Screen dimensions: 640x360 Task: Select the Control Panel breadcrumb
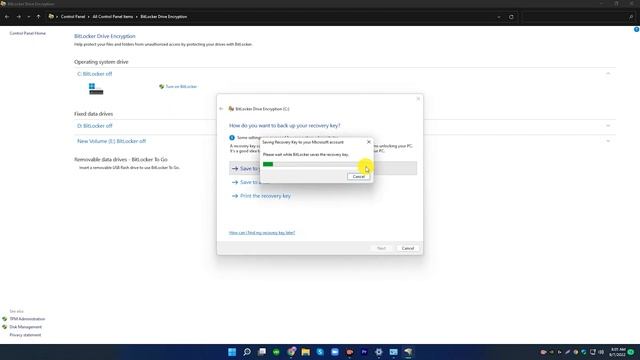pos(73,17)
